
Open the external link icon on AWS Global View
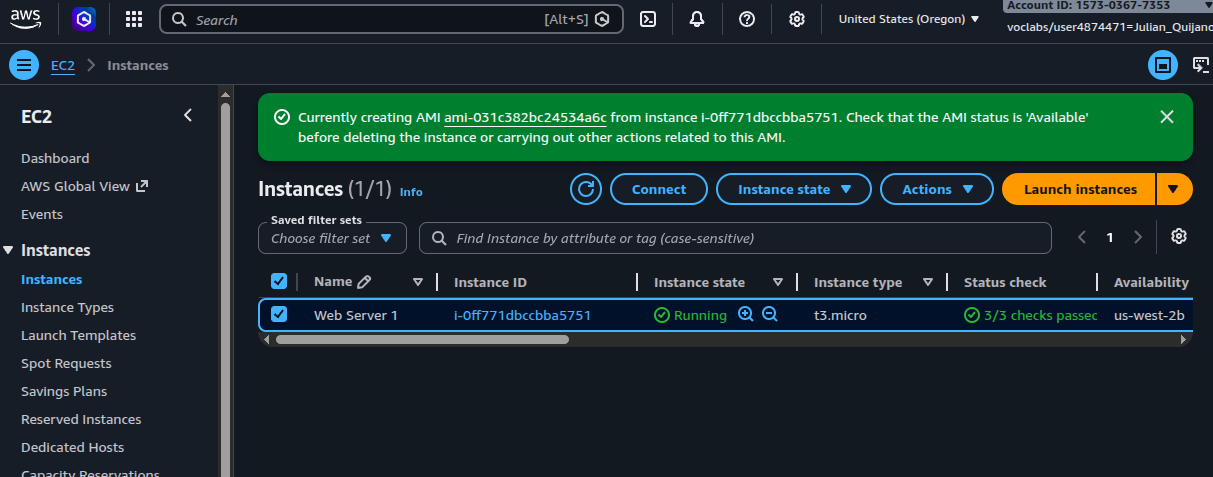[142, 186]
